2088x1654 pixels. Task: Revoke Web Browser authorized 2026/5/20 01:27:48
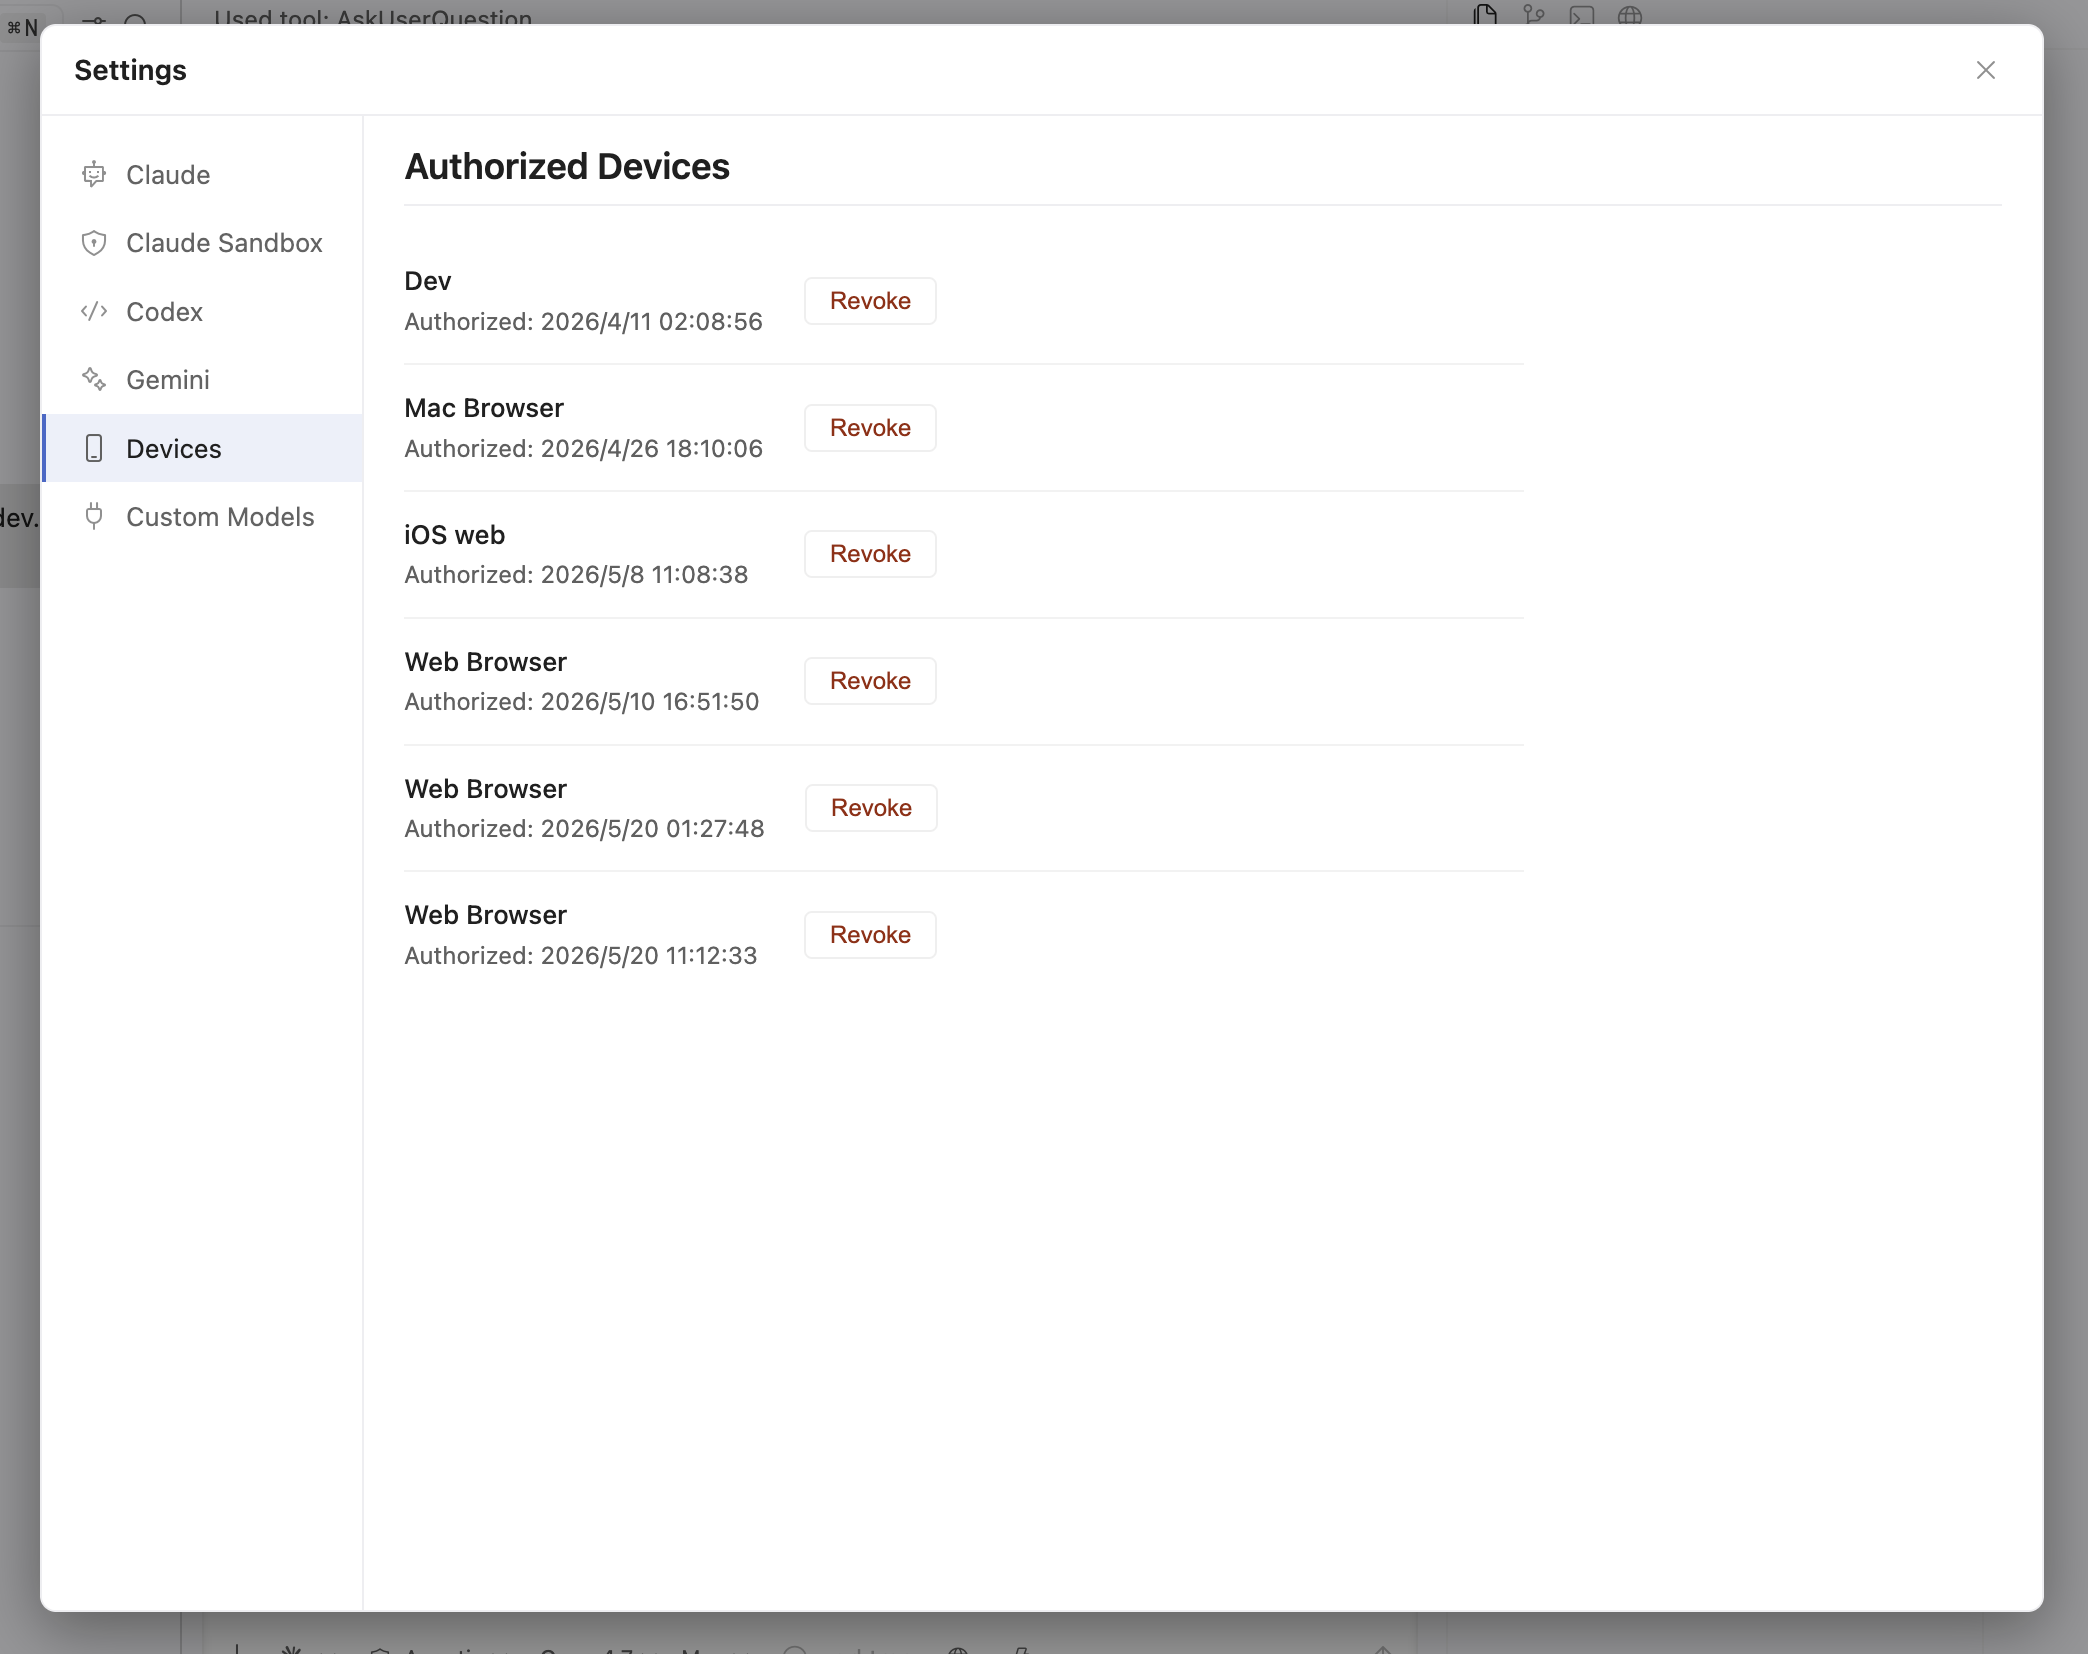(871, 808)
